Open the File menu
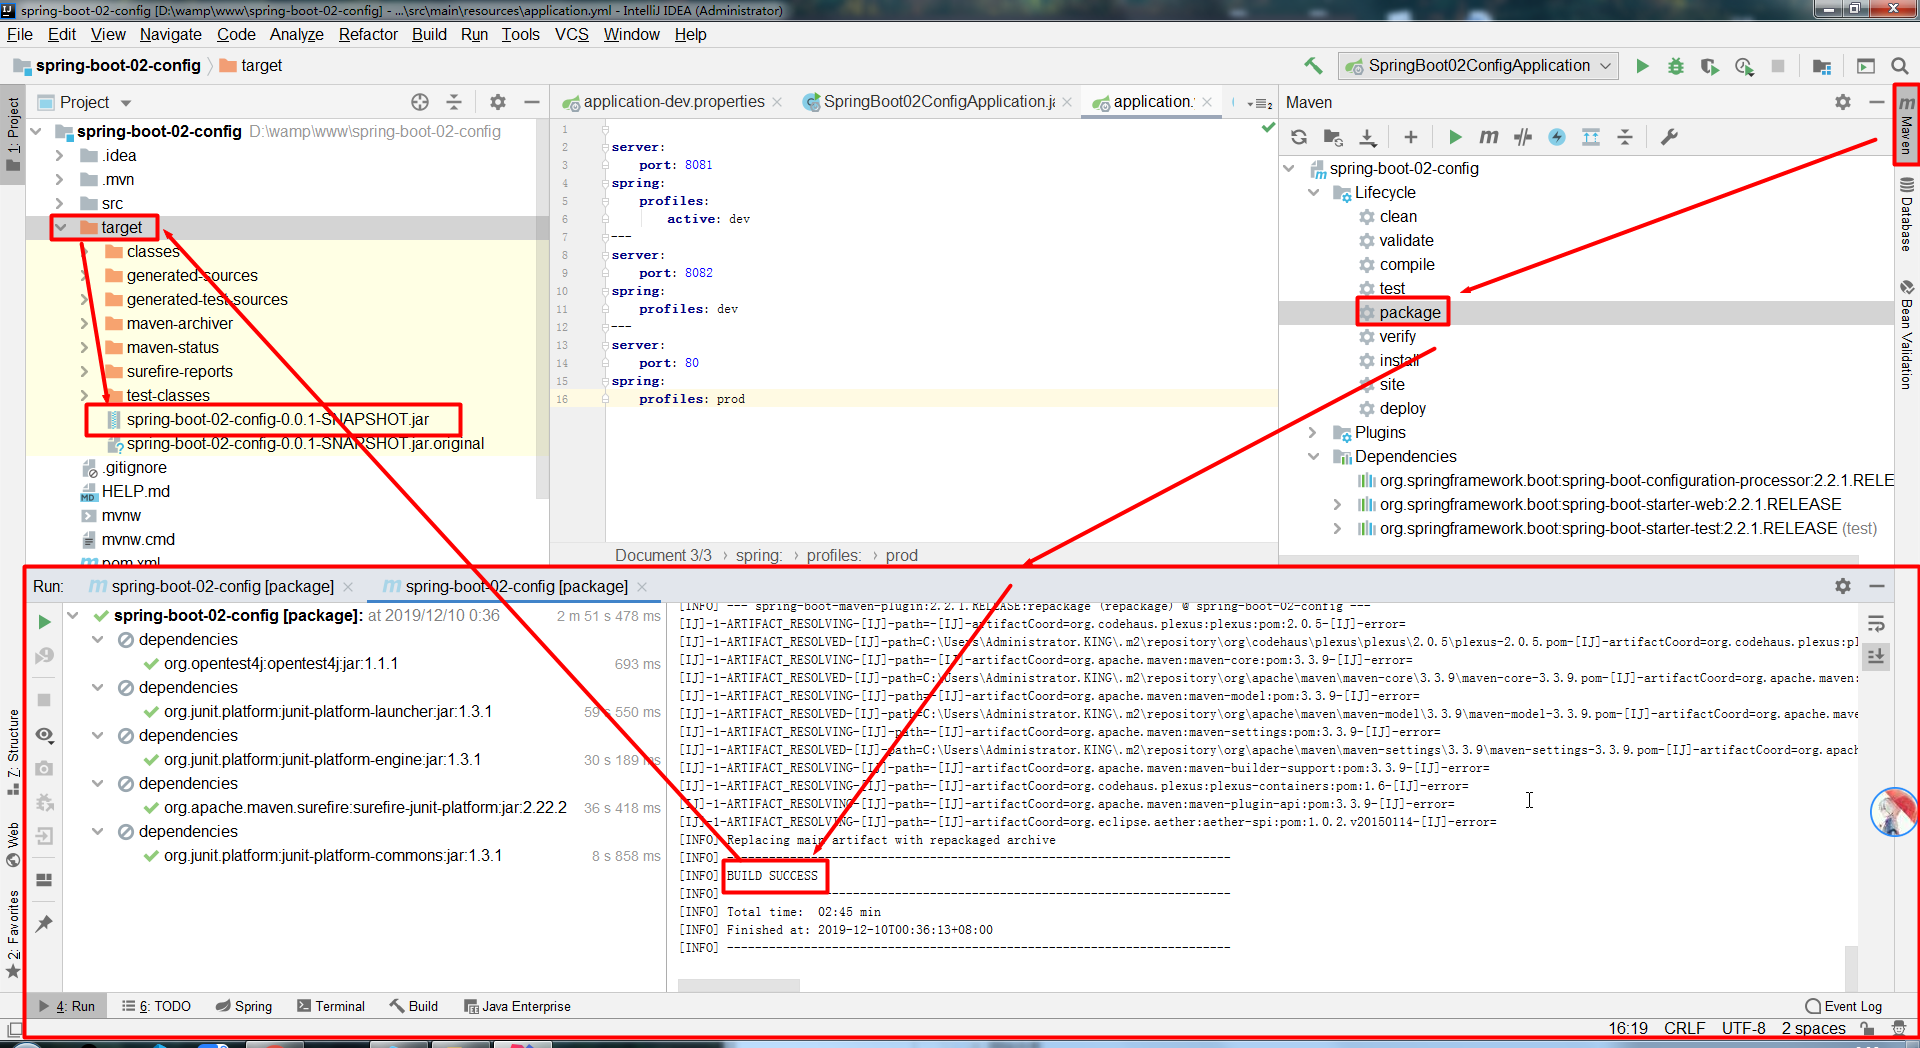This screenshot has width=1920, height=1048. (x=20, y=34)
